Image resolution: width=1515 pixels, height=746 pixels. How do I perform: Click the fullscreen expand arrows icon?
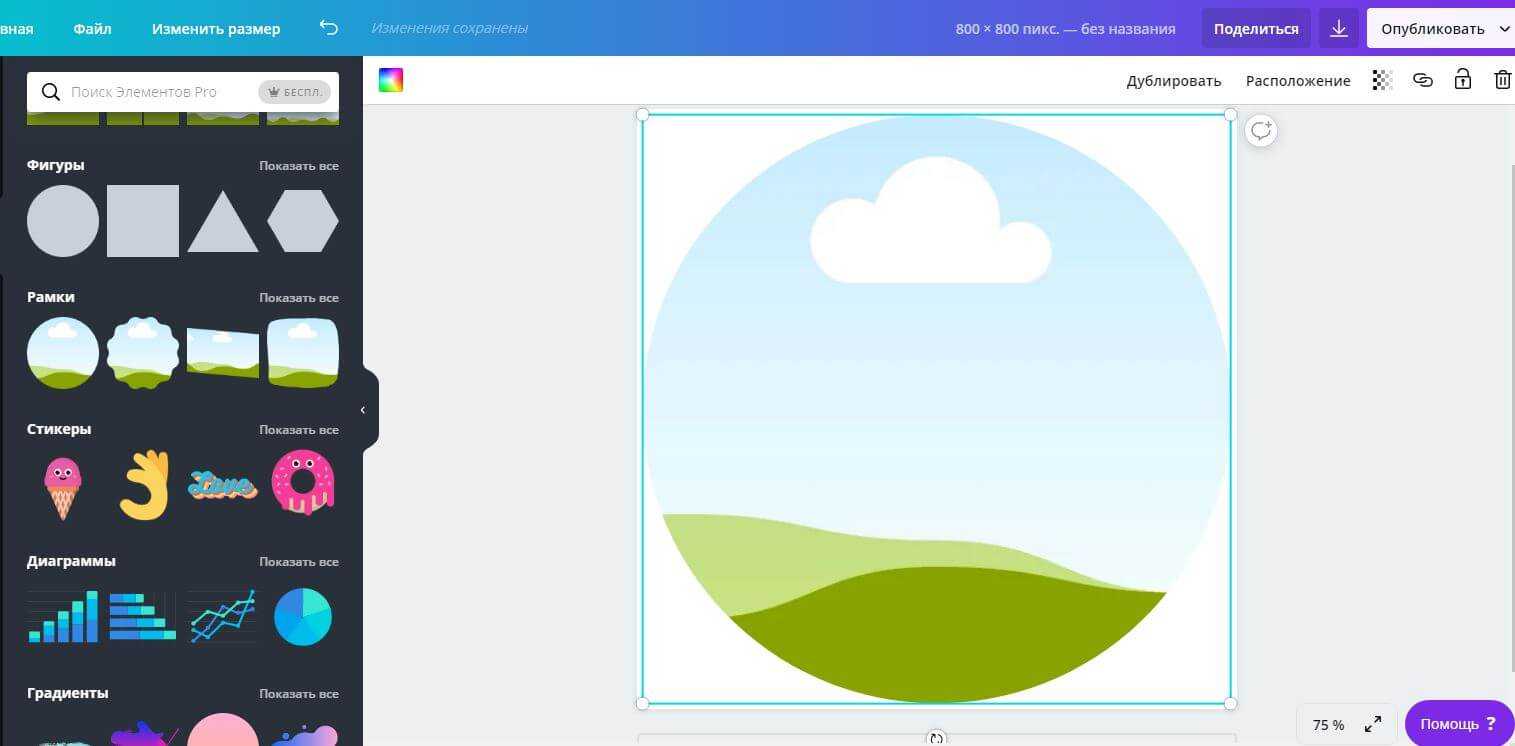[x=1373, y=724]
